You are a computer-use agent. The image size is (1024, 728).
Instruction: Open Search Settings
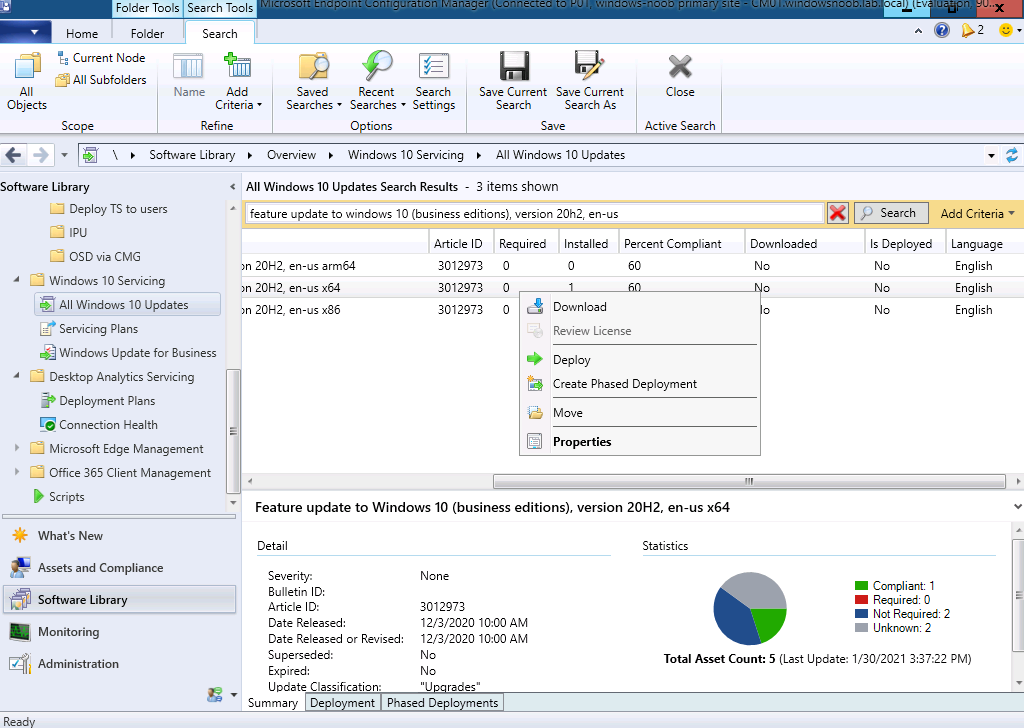tap(434, 82)
